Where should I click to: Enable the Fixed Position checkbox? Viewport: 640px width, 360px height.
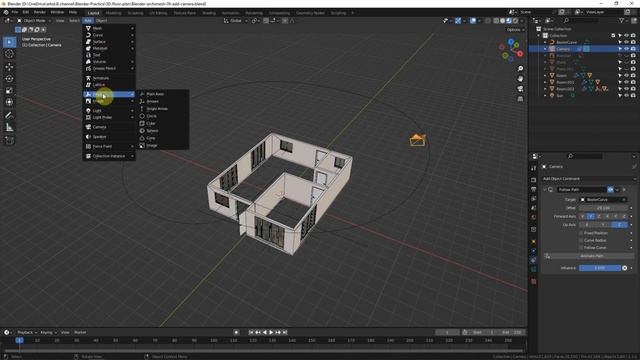pyautogui.click(x=581, y=233)
